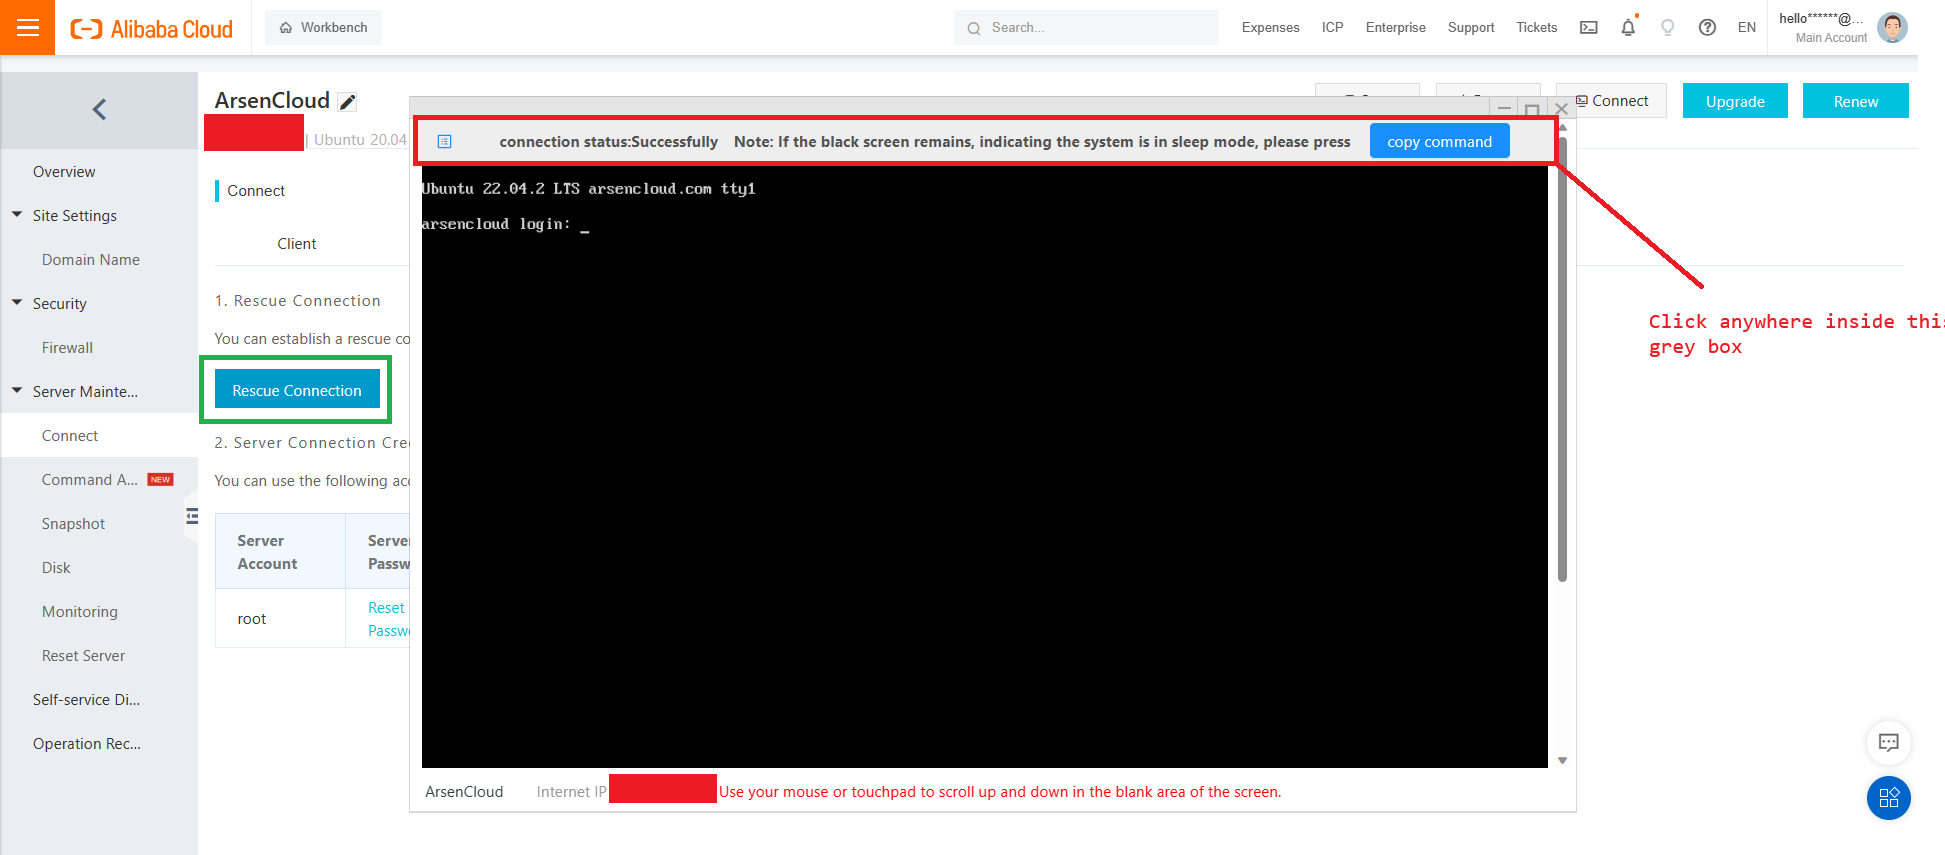
Task: Open Enterprise in top navigation
Action: pos(1395,28)
